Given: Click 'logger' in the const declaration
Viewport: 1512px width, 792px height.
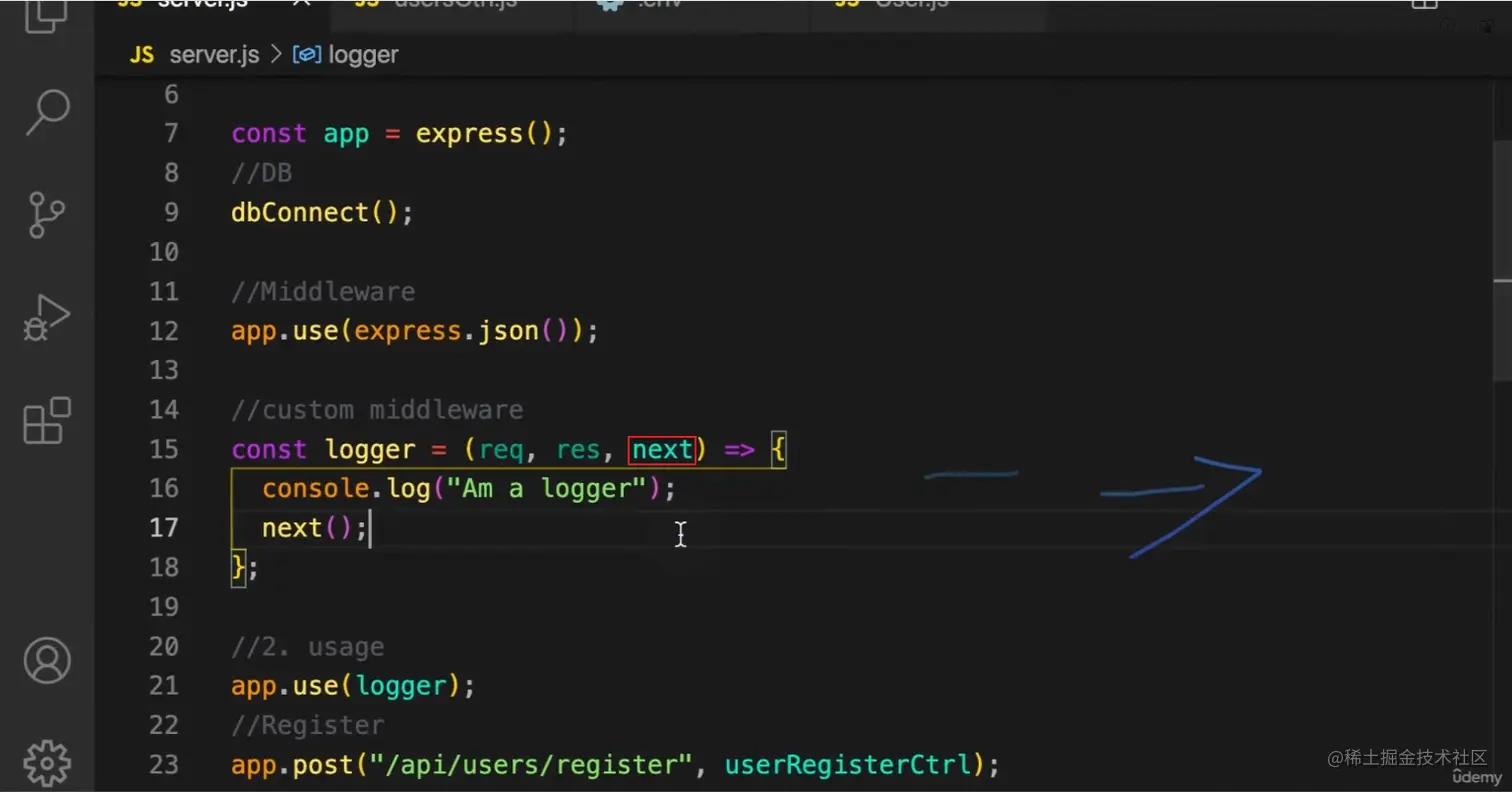Looking at the screenshot, I should 370,450.
